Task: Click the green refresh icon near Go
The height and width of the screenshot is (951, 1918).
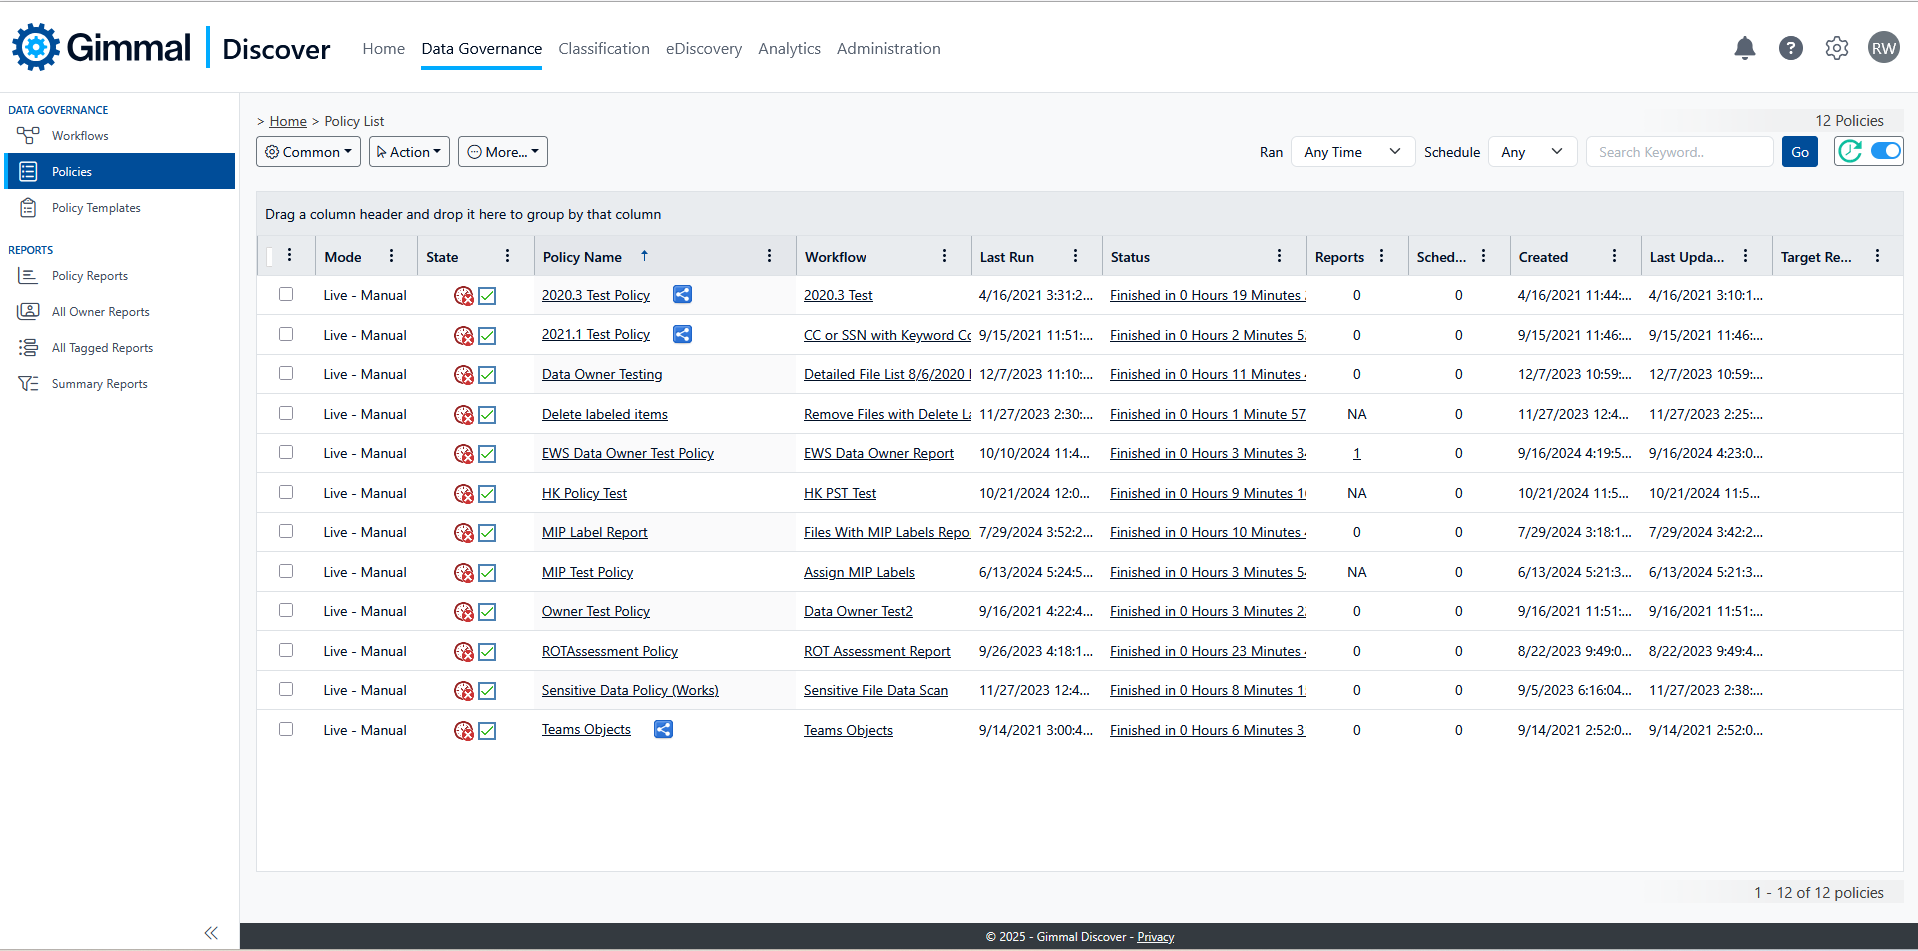Action: pos(1850,152)
